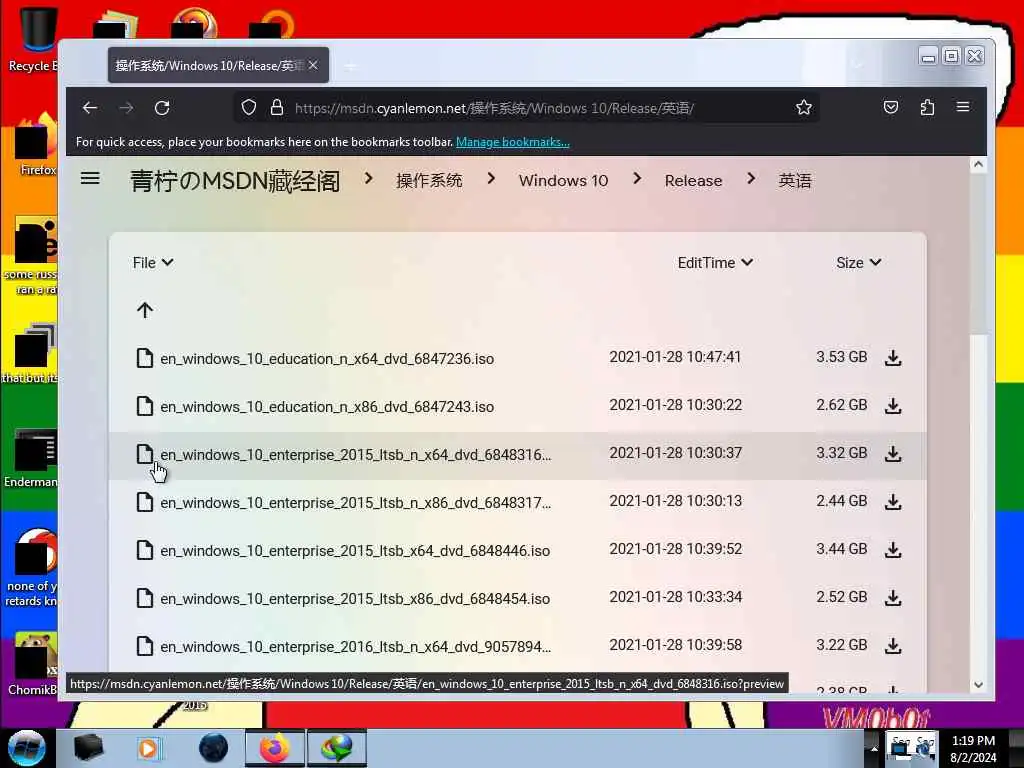Viewport: 1024px width, 768px height.
Task: Open the media player taskbar icon
Action: (148, 748)
